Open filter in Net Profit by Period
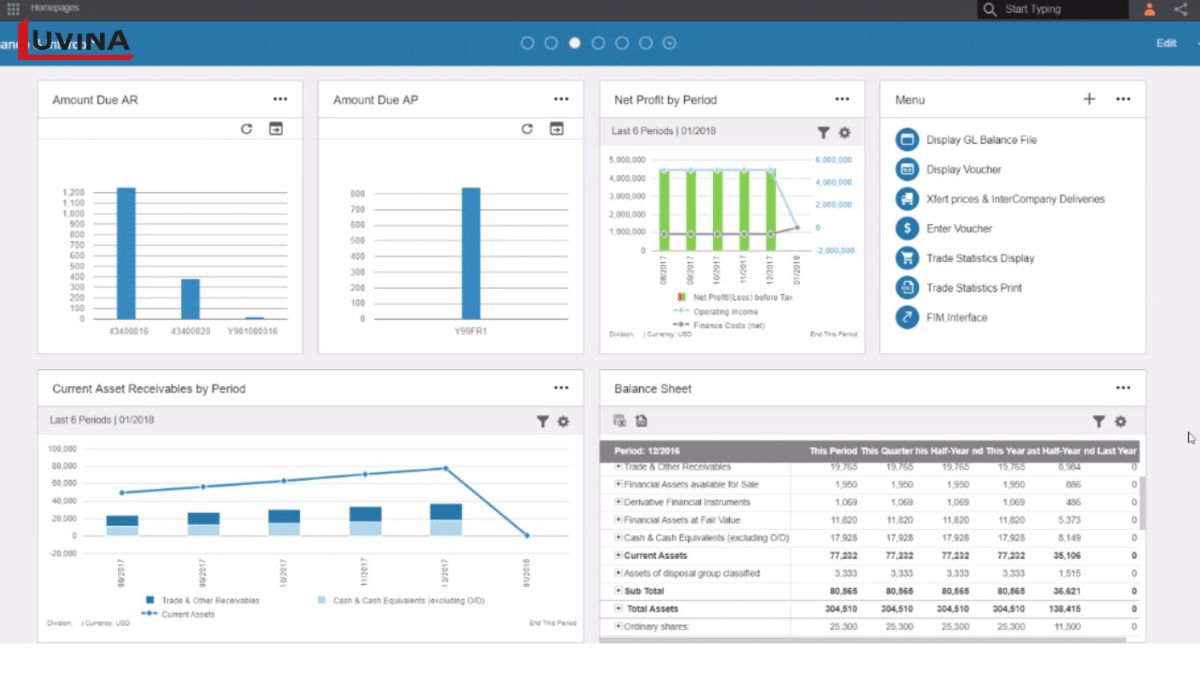This screenshot has width=1200, height=675. point(823,132)
